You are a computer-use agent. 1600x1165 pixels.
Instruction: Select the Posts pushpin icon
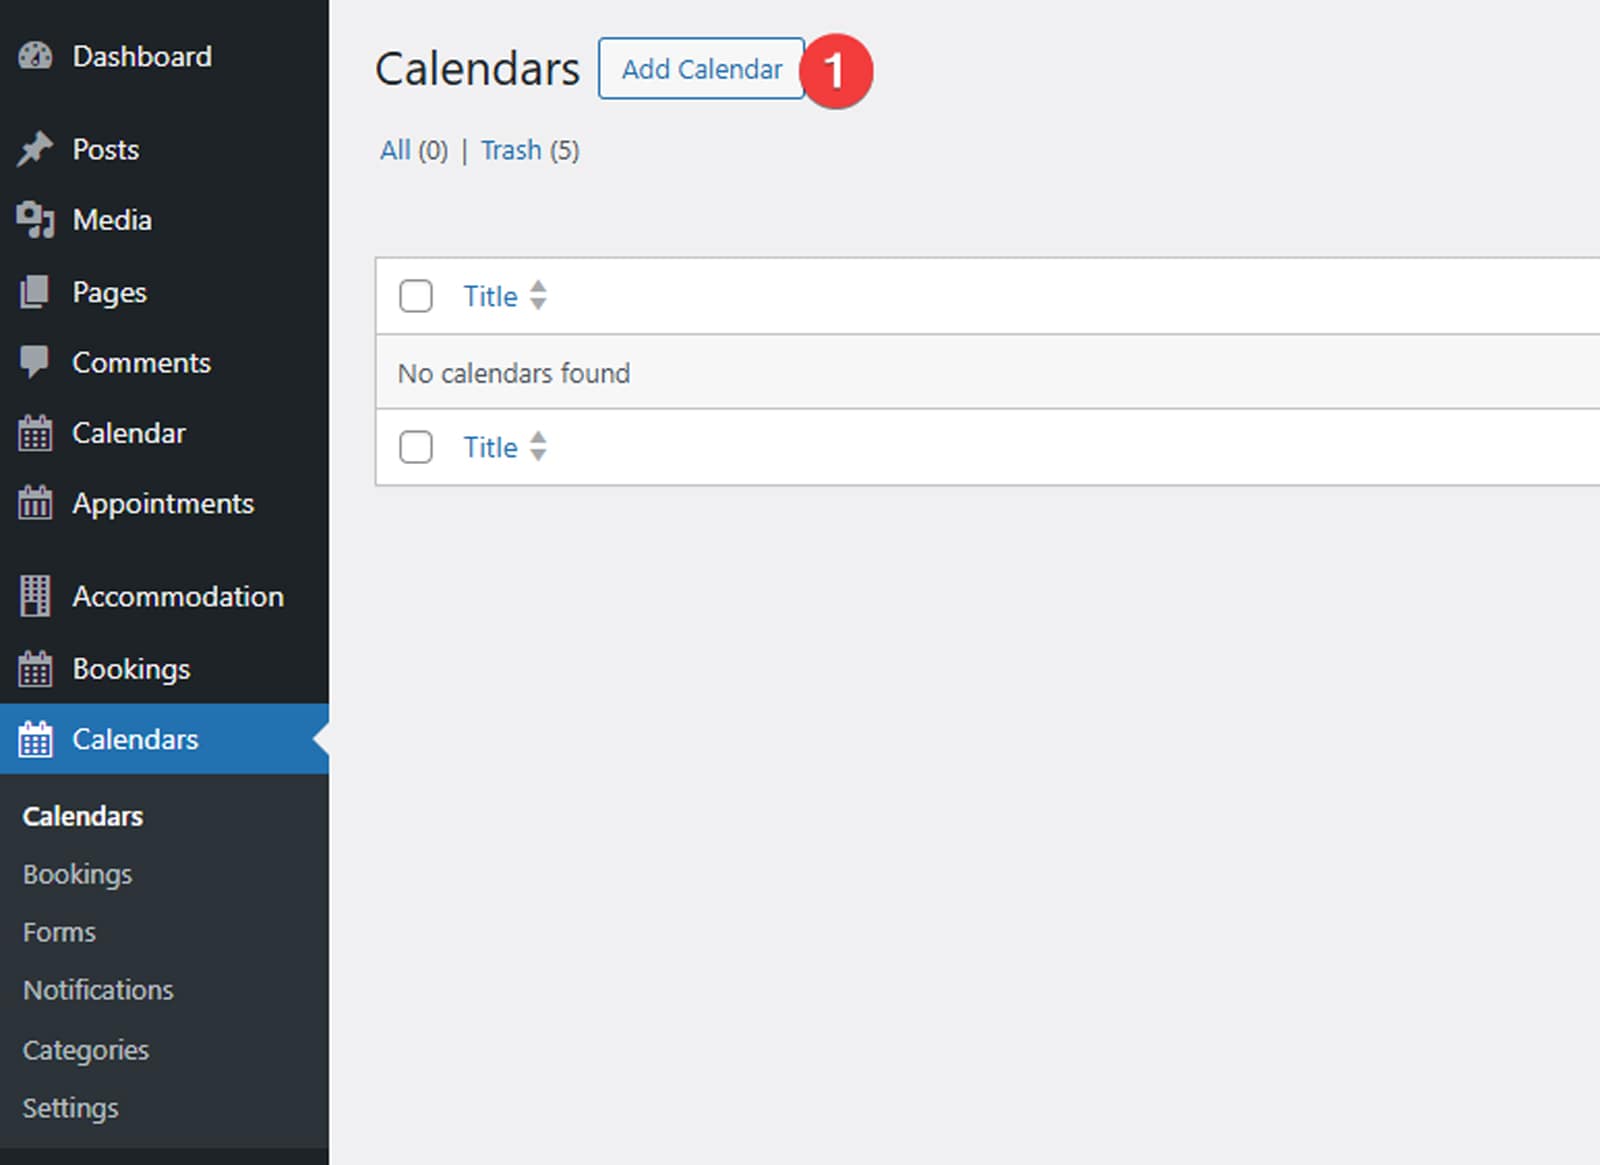(x=36, y=148)
